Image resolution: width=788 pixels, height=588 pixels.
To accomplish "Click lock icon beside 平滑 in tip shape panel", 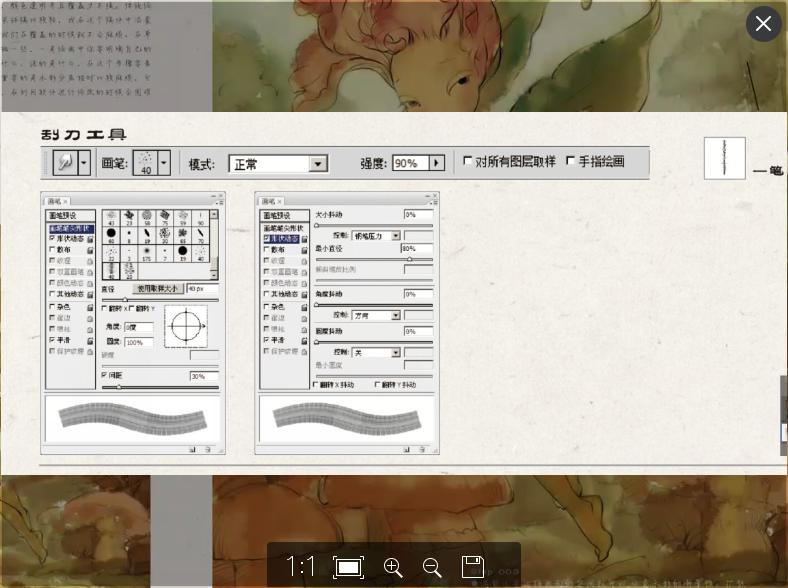I will [90, 341].
